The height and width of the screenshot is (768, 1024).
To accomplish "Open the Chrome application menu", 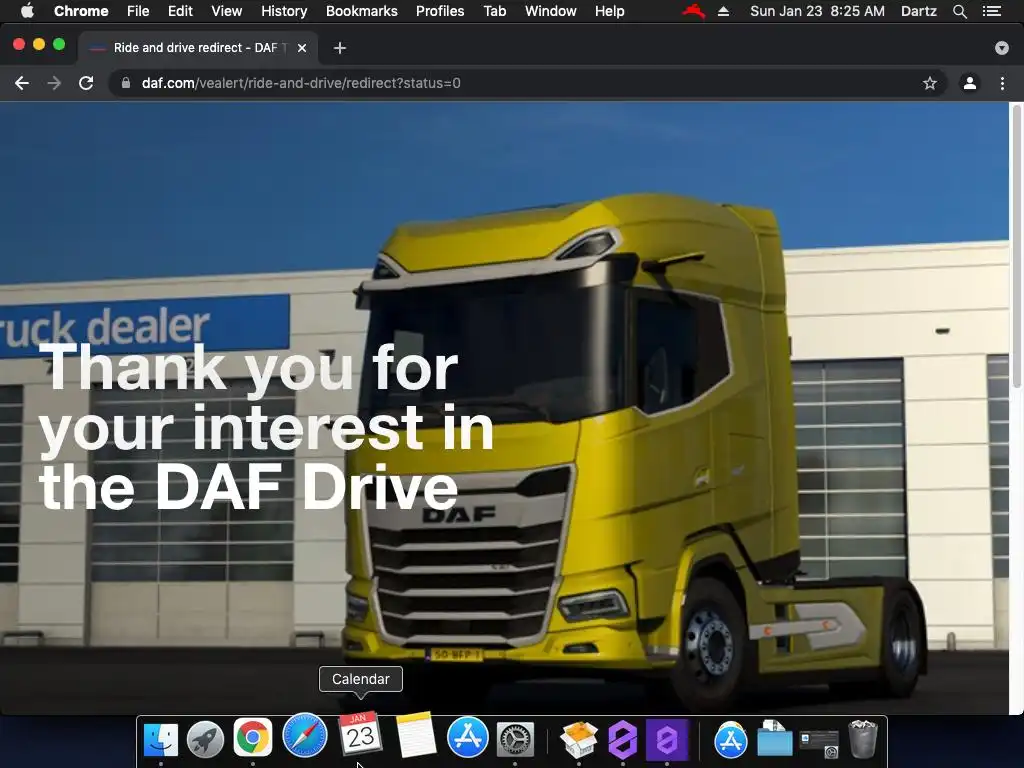I will [81, 11].
